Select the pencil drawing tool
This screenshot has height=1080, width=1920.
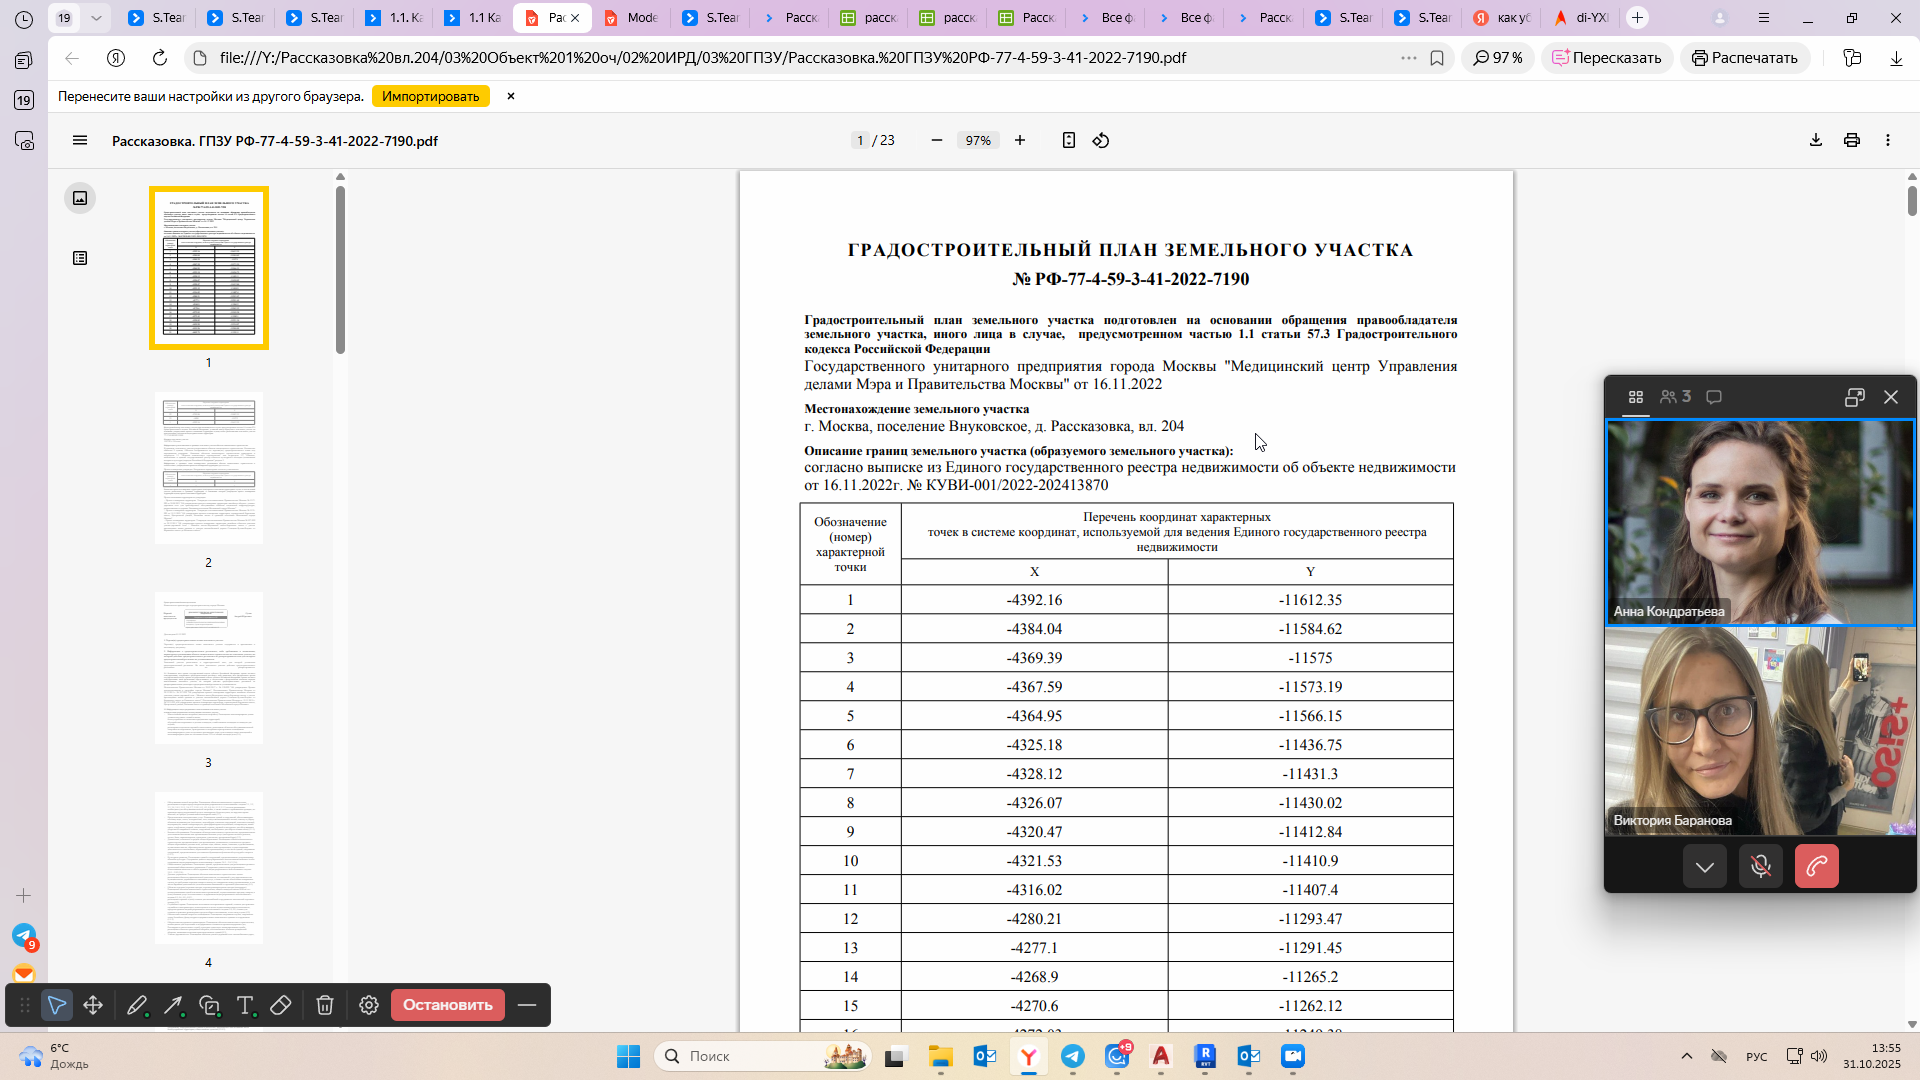(x=137, y=1005)
